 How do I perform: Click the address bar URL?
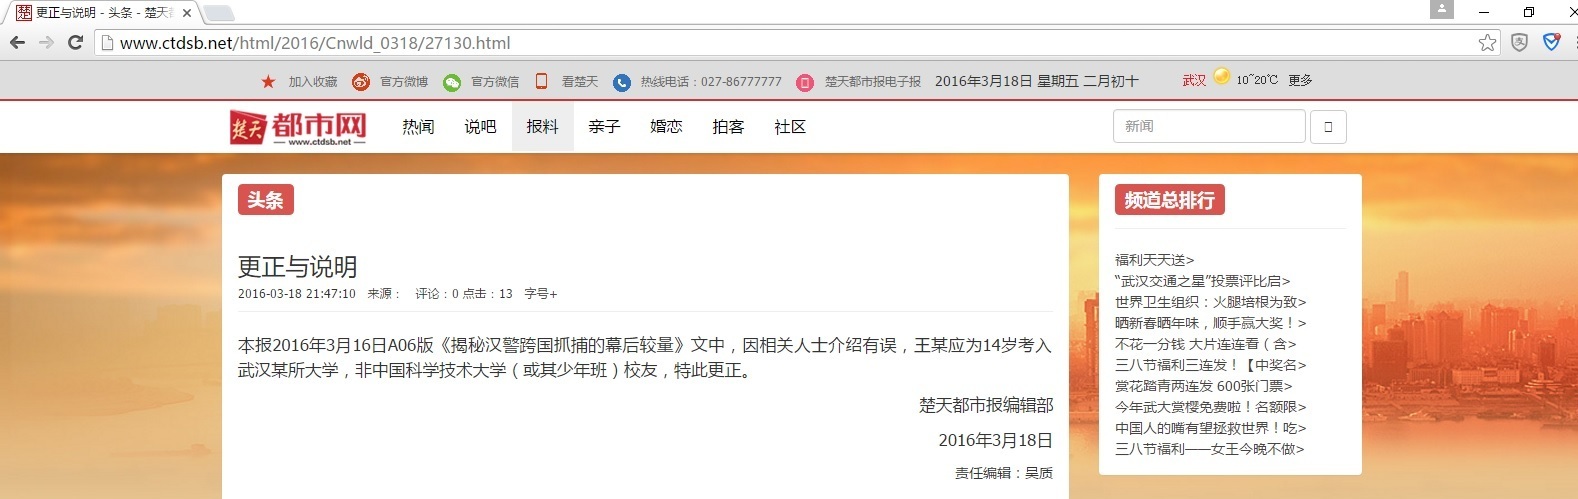tap(315, 43)
